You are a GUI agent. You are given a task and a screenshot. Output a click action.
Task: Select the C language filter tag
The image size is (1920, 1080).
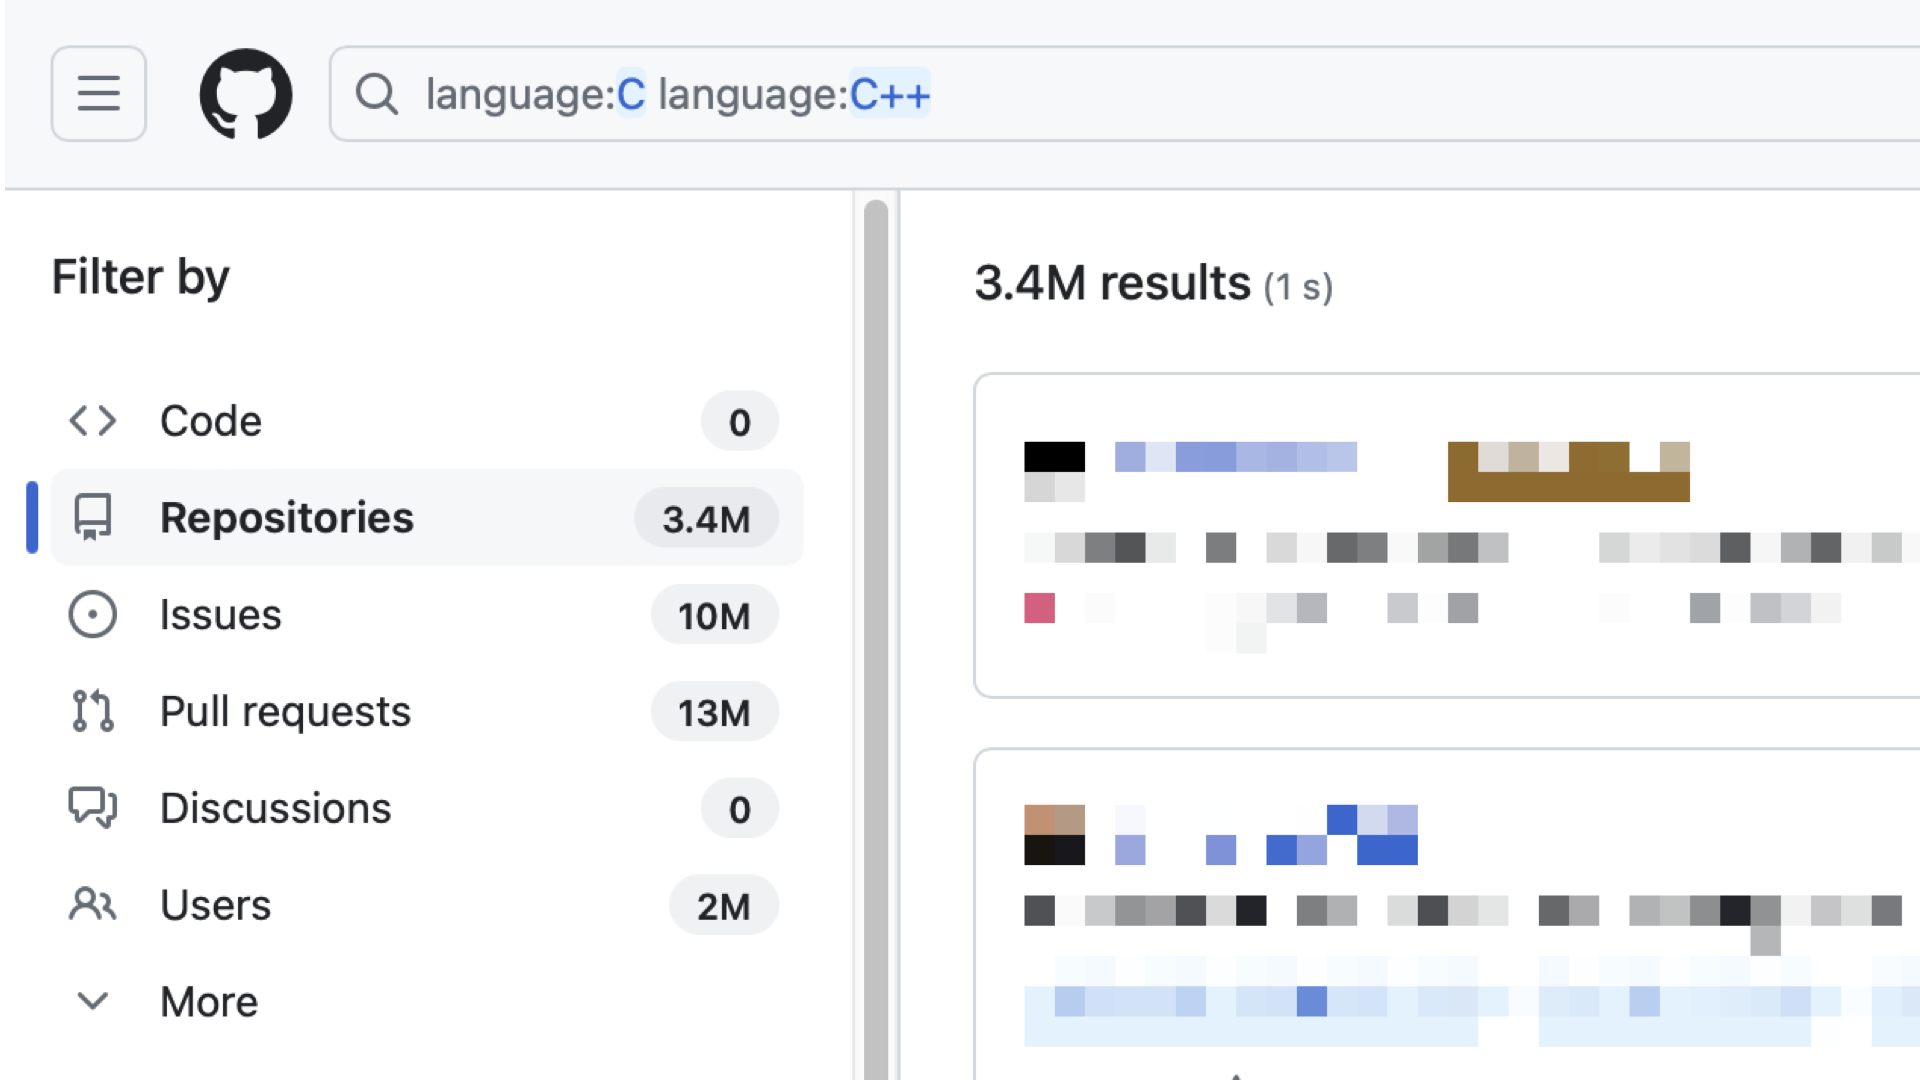point(630,94)
